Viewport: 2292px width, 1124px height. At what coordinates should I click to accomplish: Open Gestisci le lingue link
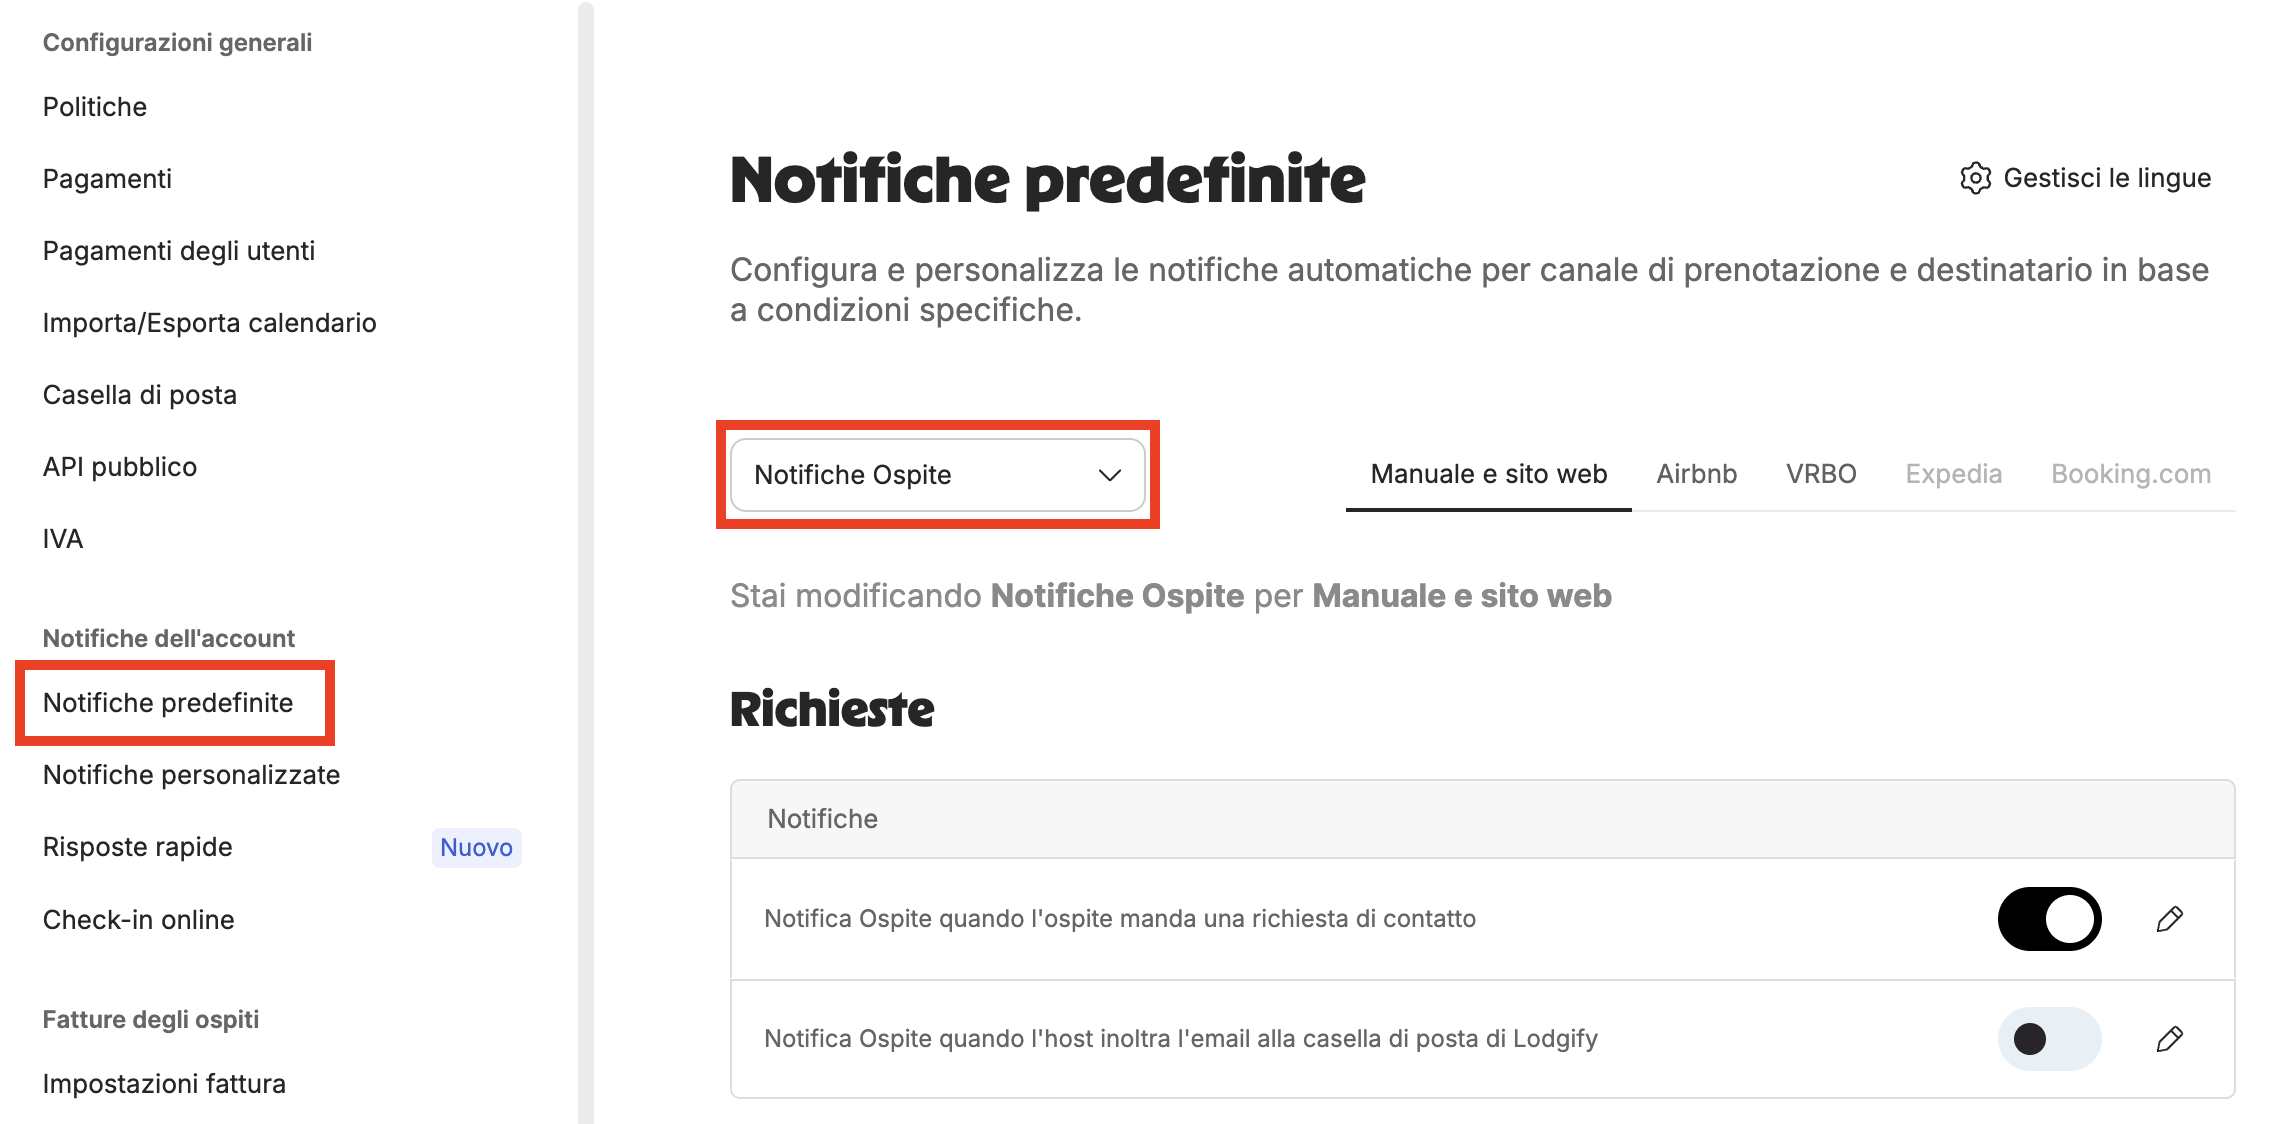[2107, 178]
